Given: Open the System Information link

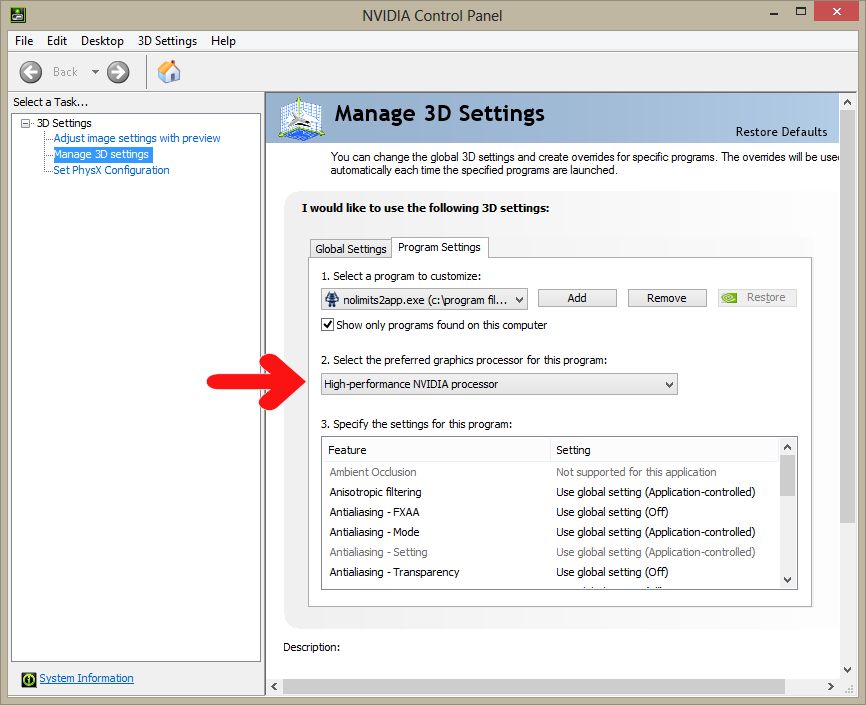Looking at the screenshot, I should (86, 678).
